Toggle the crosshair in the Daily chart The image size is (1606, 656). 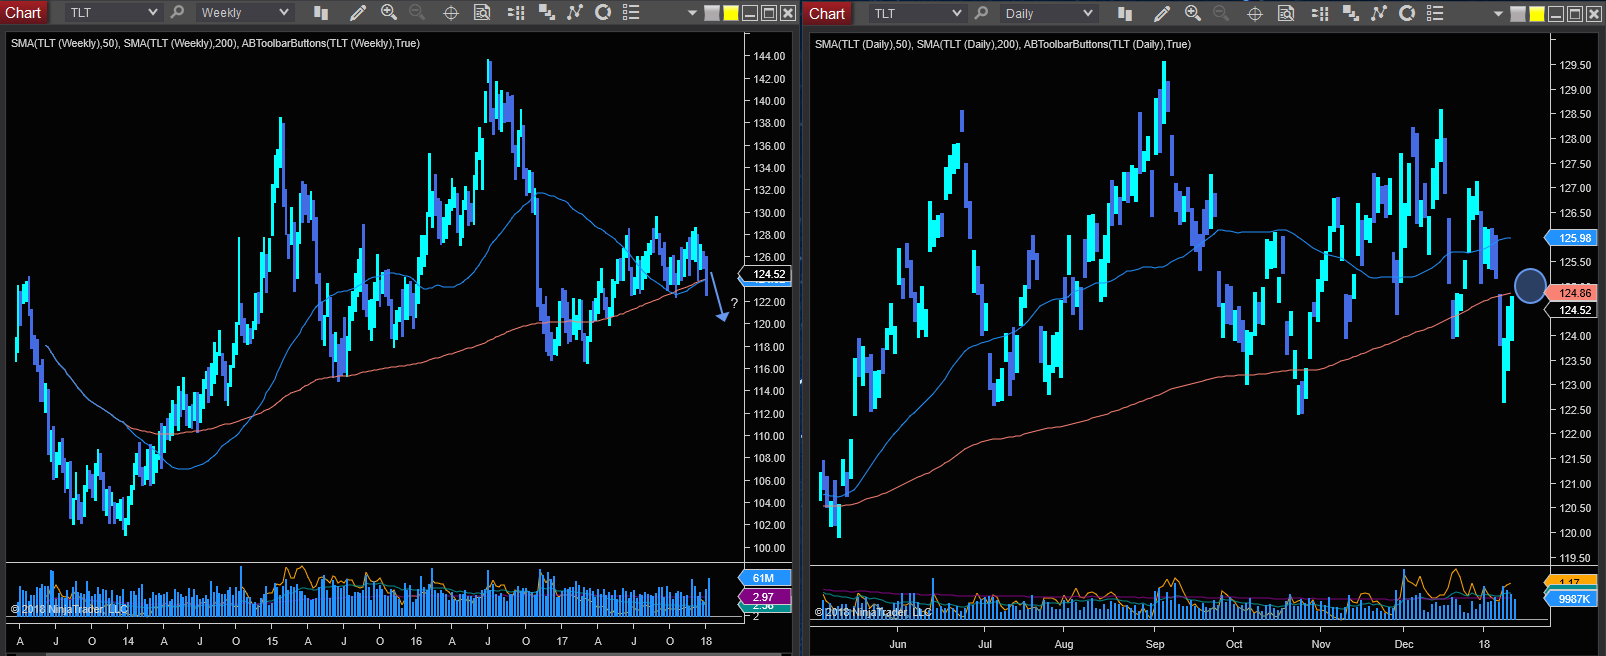click(1255, 13)
